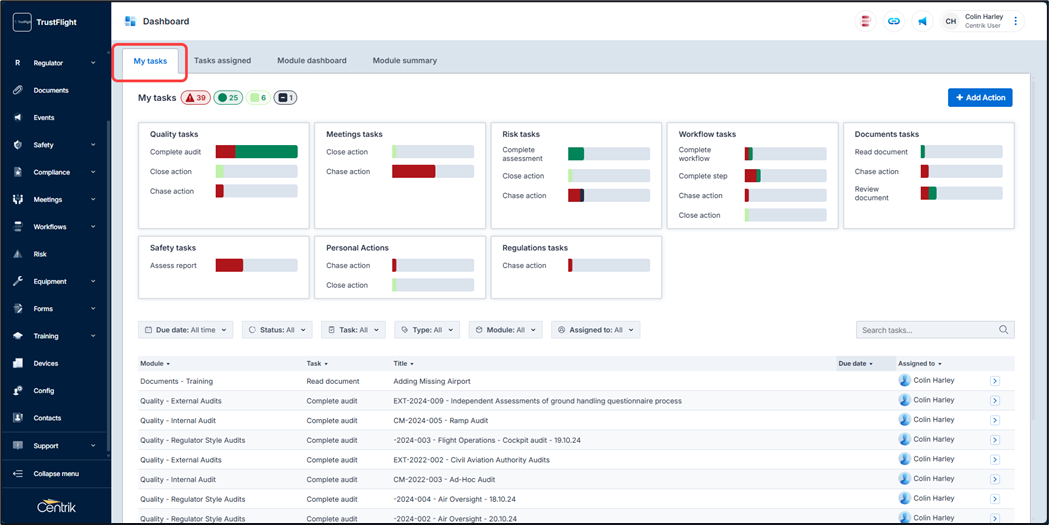Click the megaphone announcements icon in header
The width and height of the screenshot is (1049, 525).
click(x=922, y=21)
